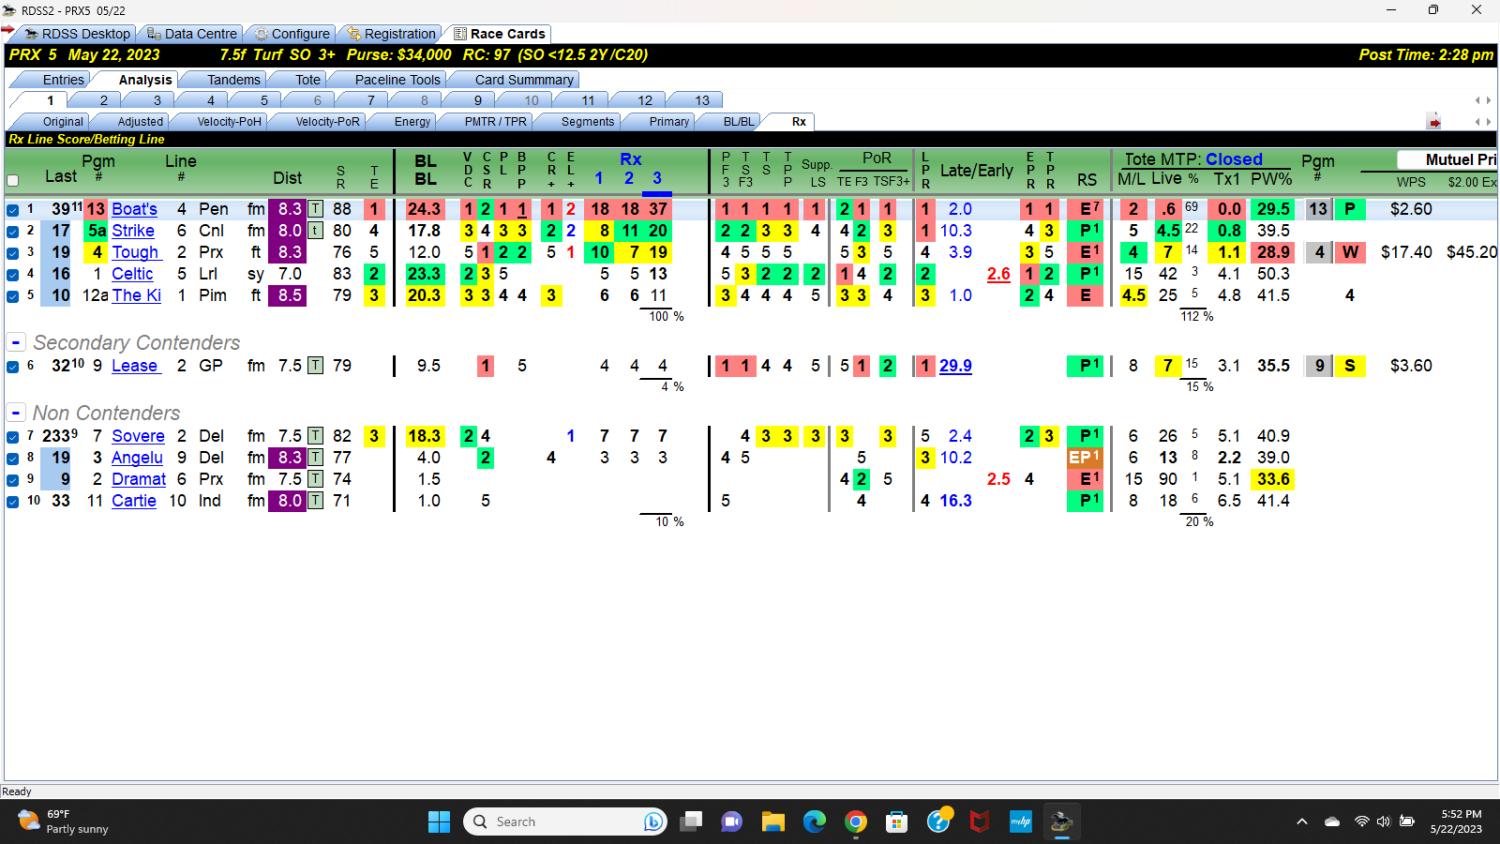This screenshot has width=1500, height=844.
Task: Click the purple 8.3 distance in Tough row
Action: [287, 252]
